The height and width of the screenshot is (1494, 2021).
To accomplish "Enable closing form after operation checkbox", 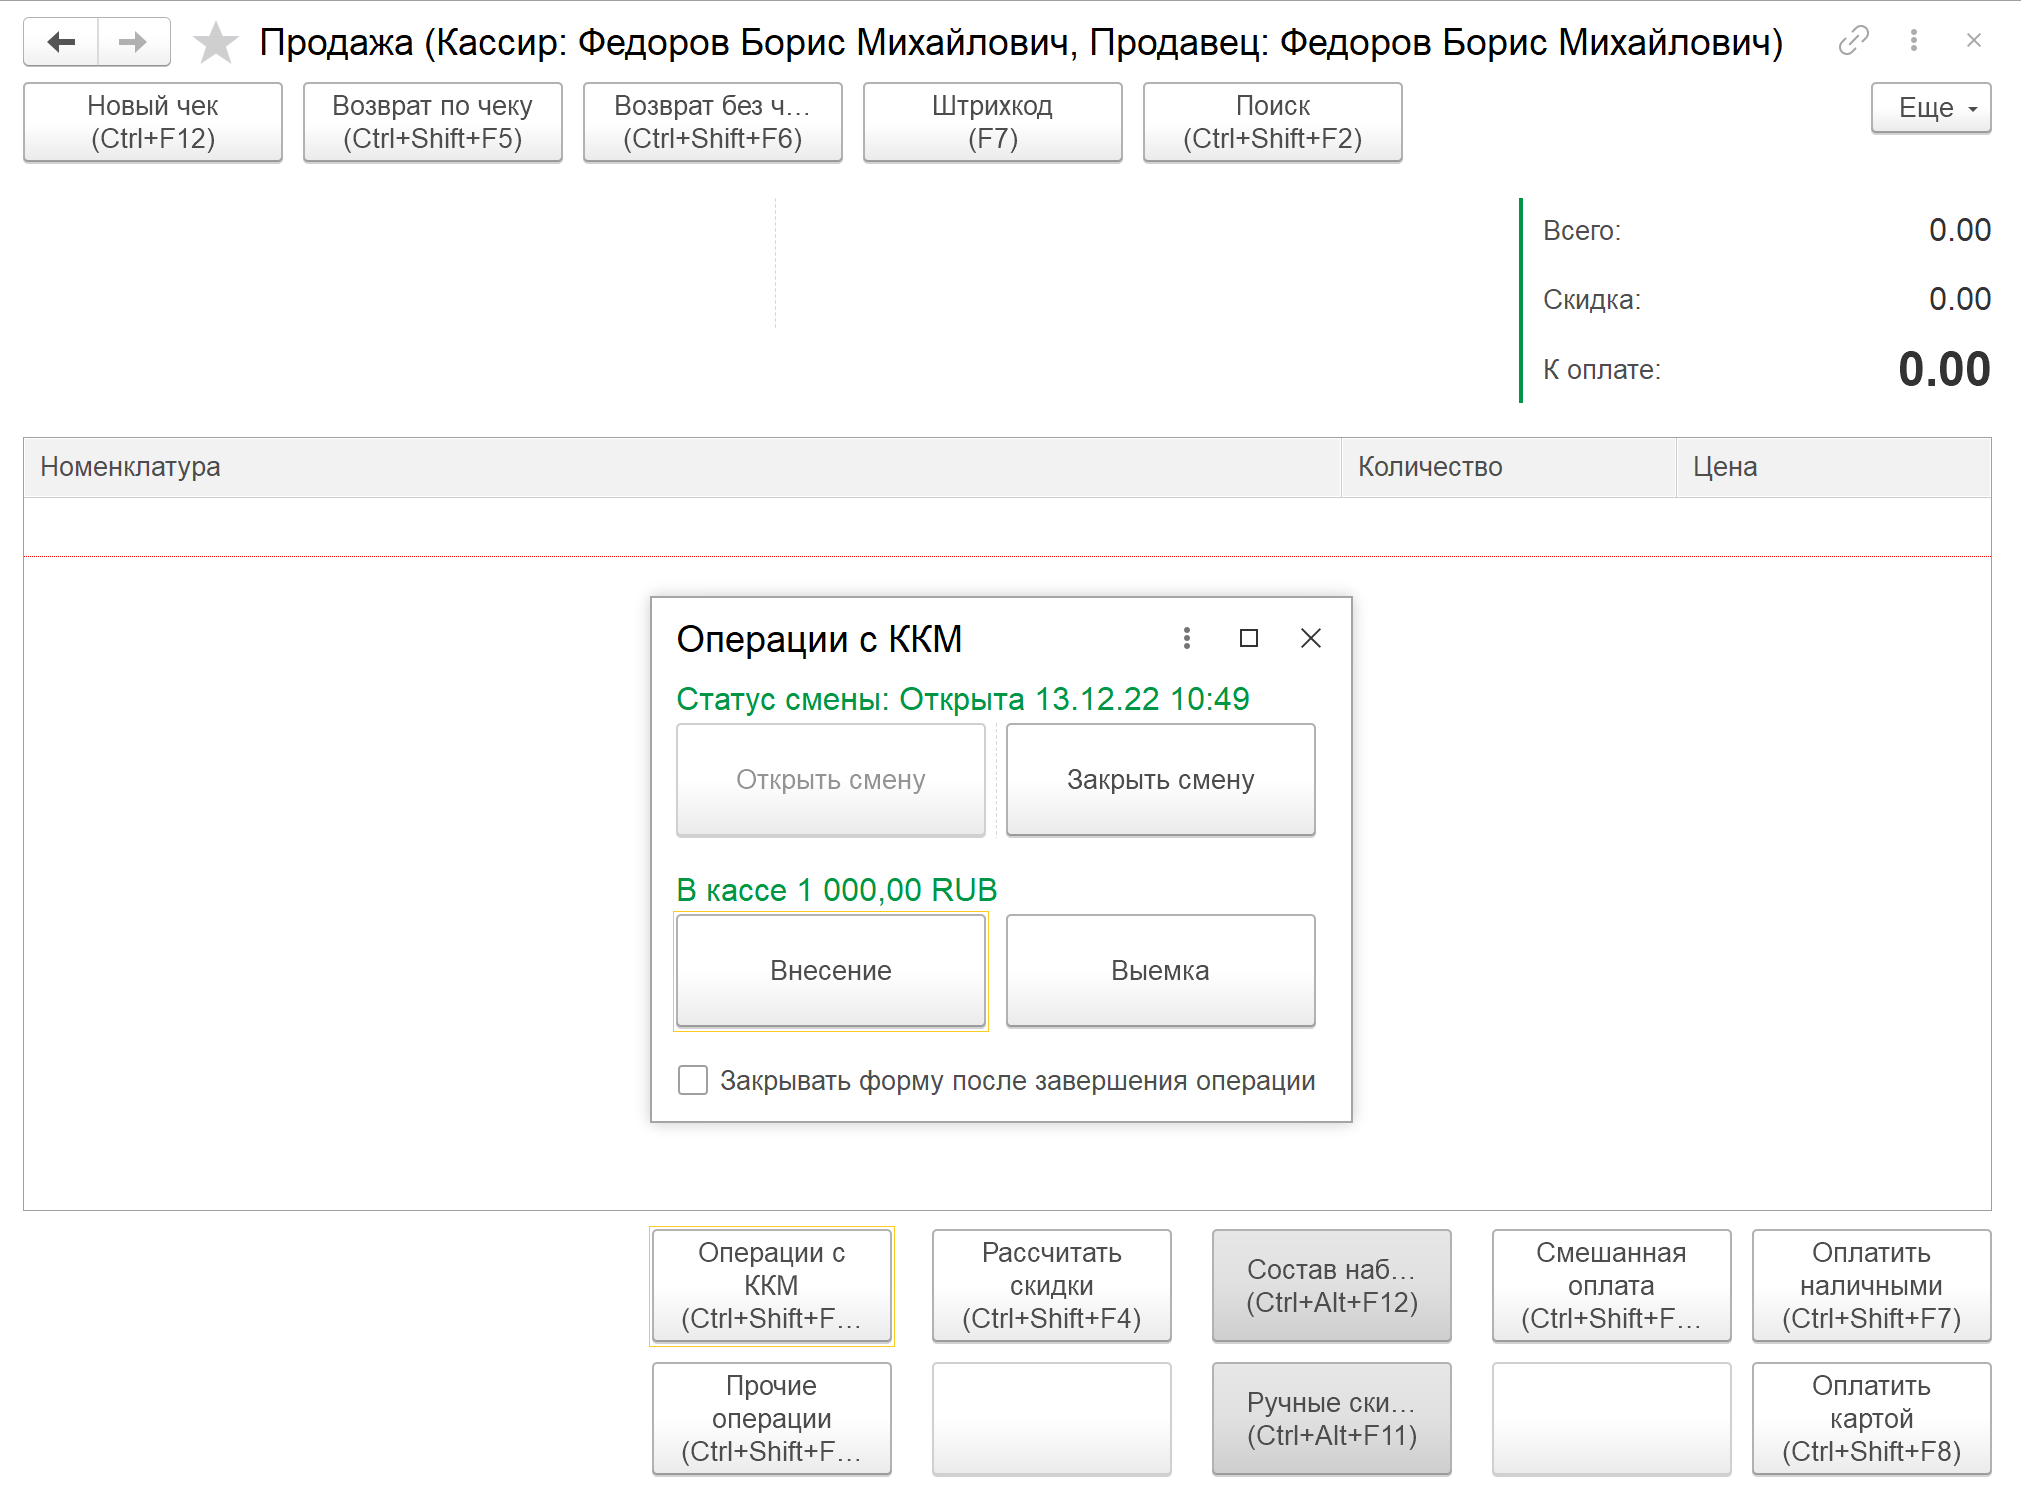I will point(693,1080).
